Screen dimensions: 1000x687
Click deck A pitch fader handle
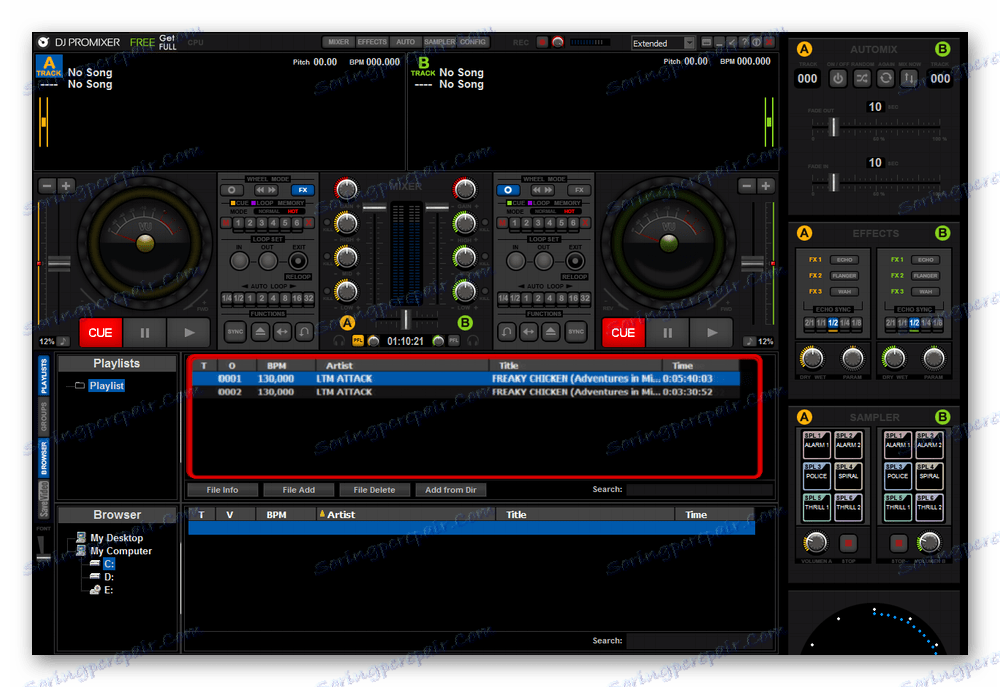coord(59,263)
